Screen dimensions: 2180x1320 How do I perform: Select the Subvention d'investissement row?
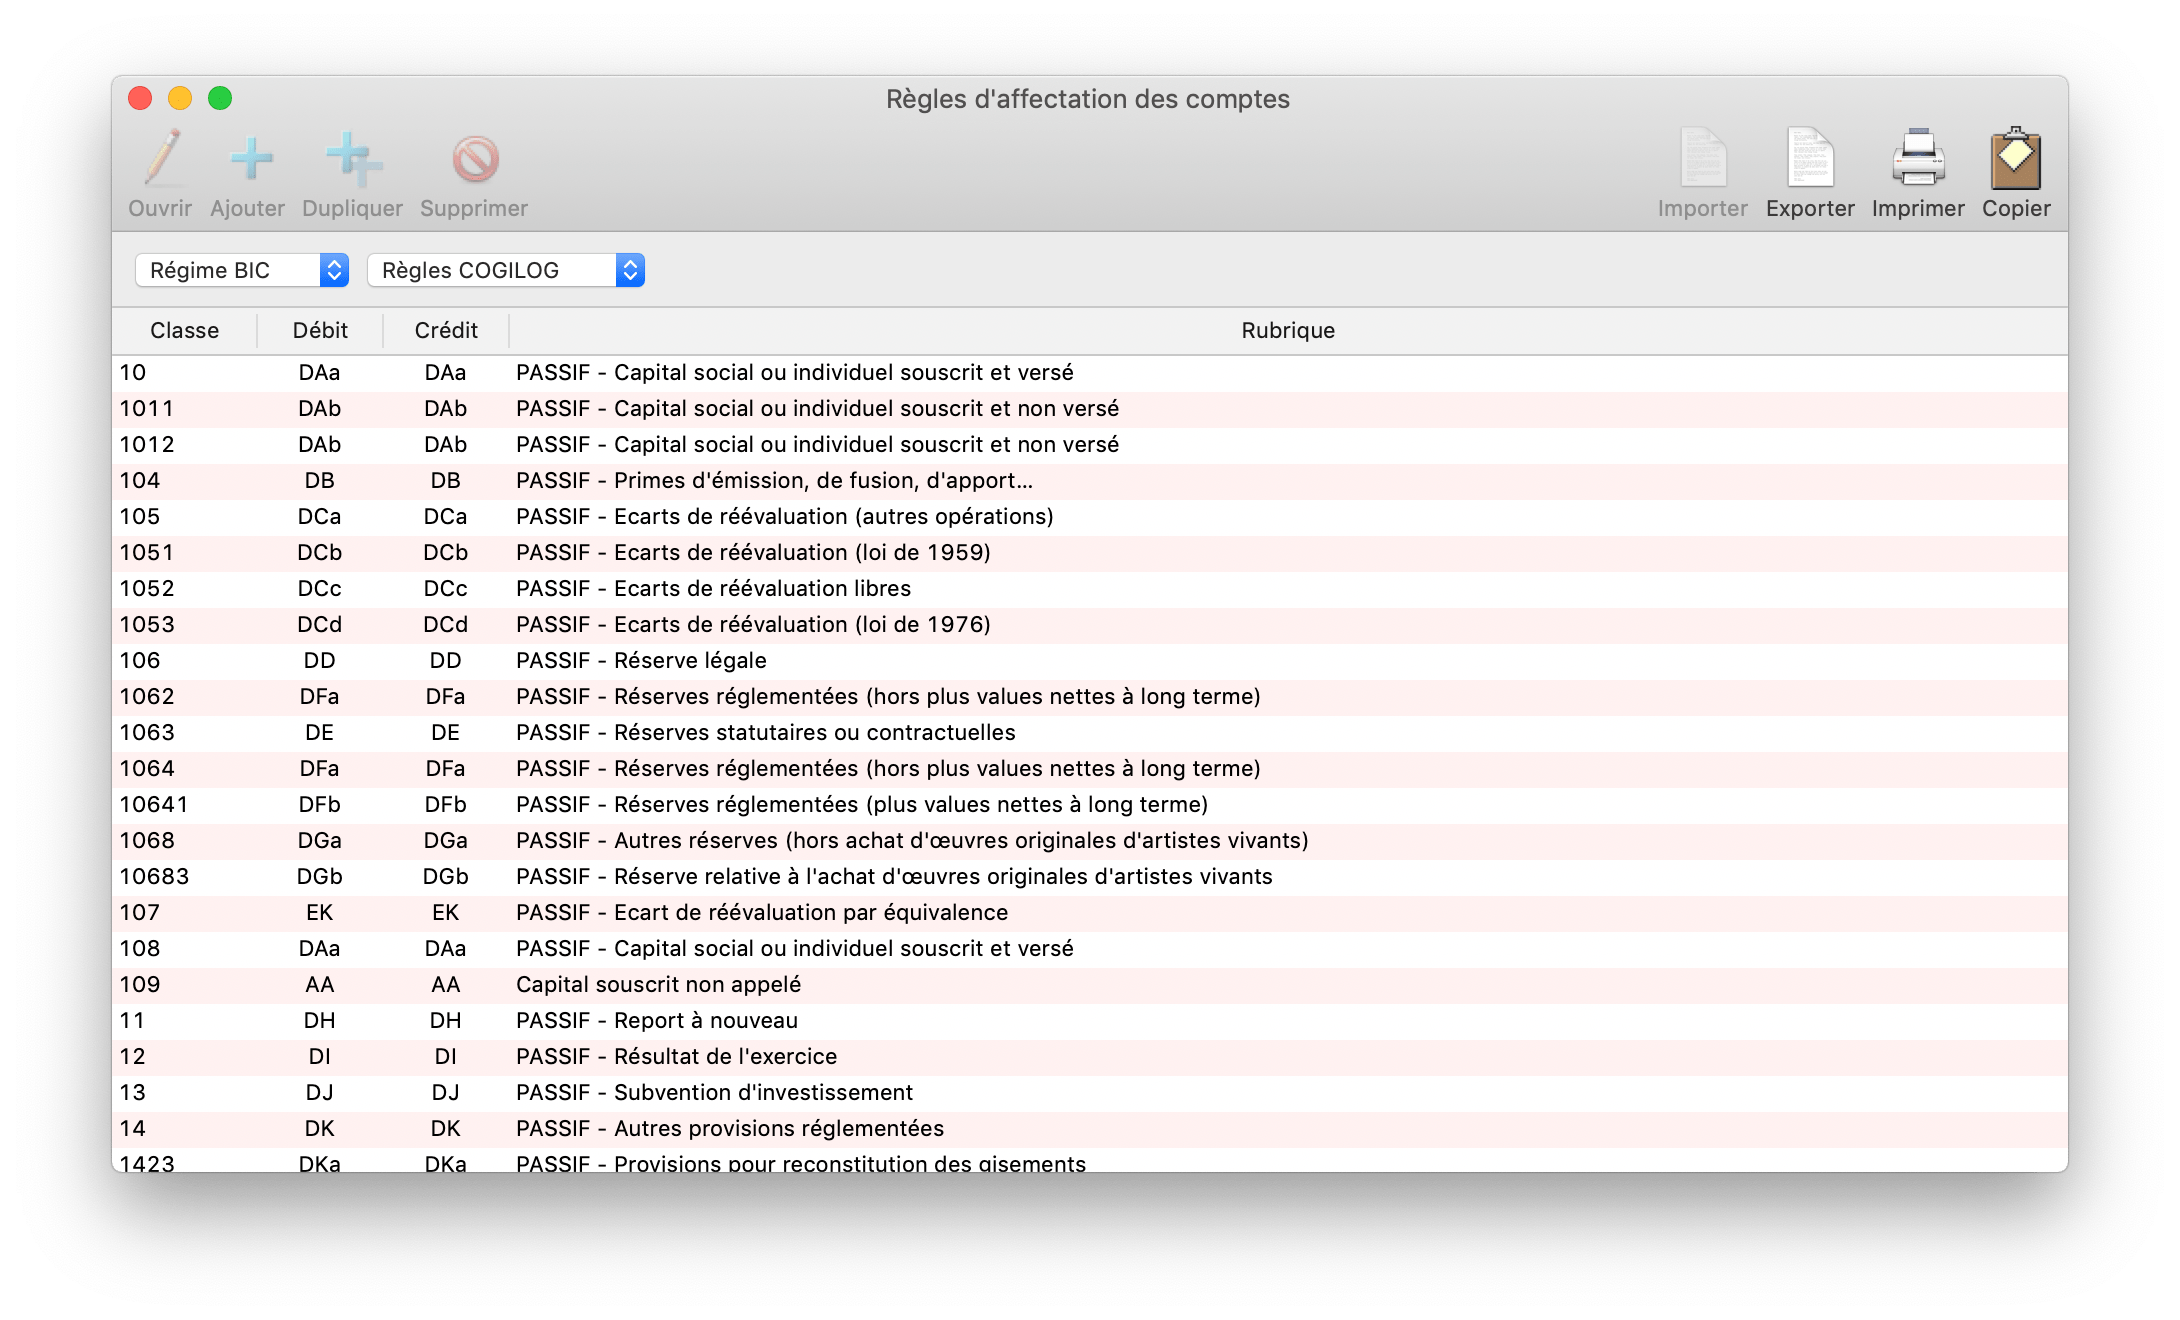[1090, 1092]
